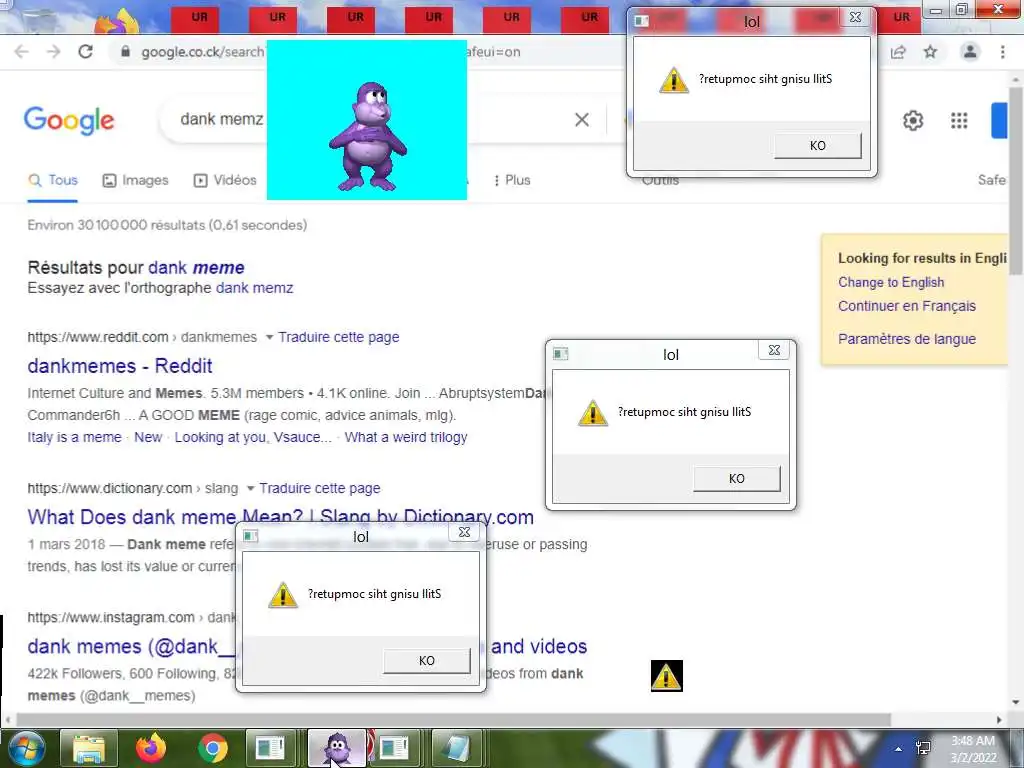Click Traduire cette page for dictionary.com

[319, 488]
